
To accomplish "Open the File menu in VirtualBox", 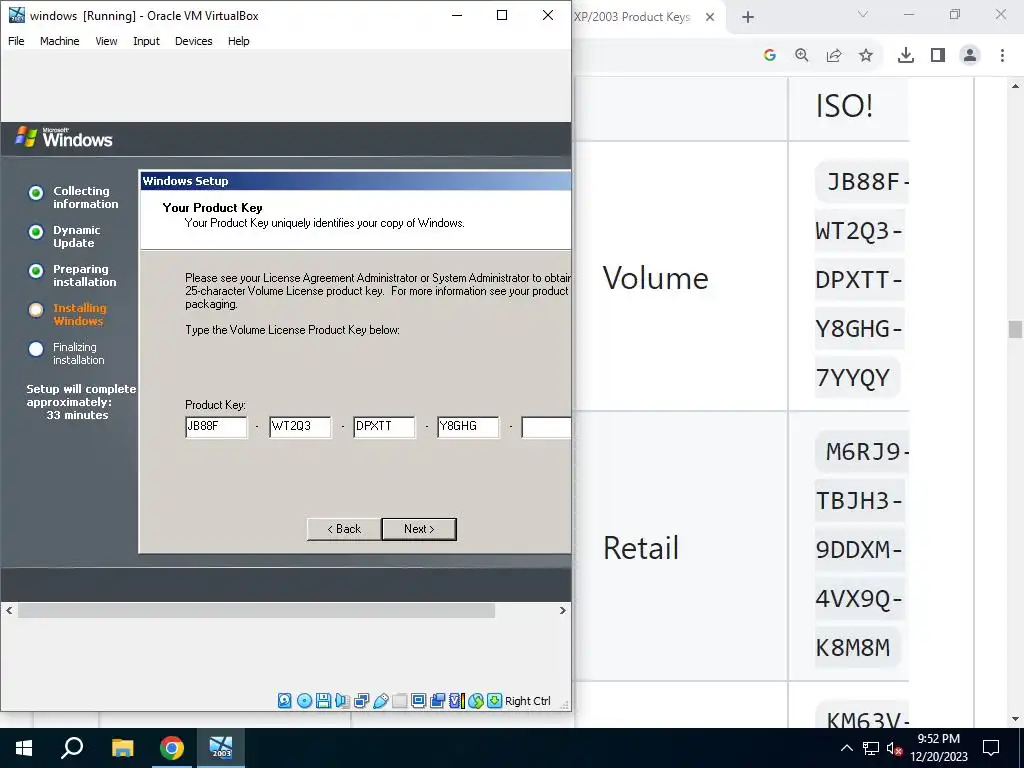I will click(16, 41).
